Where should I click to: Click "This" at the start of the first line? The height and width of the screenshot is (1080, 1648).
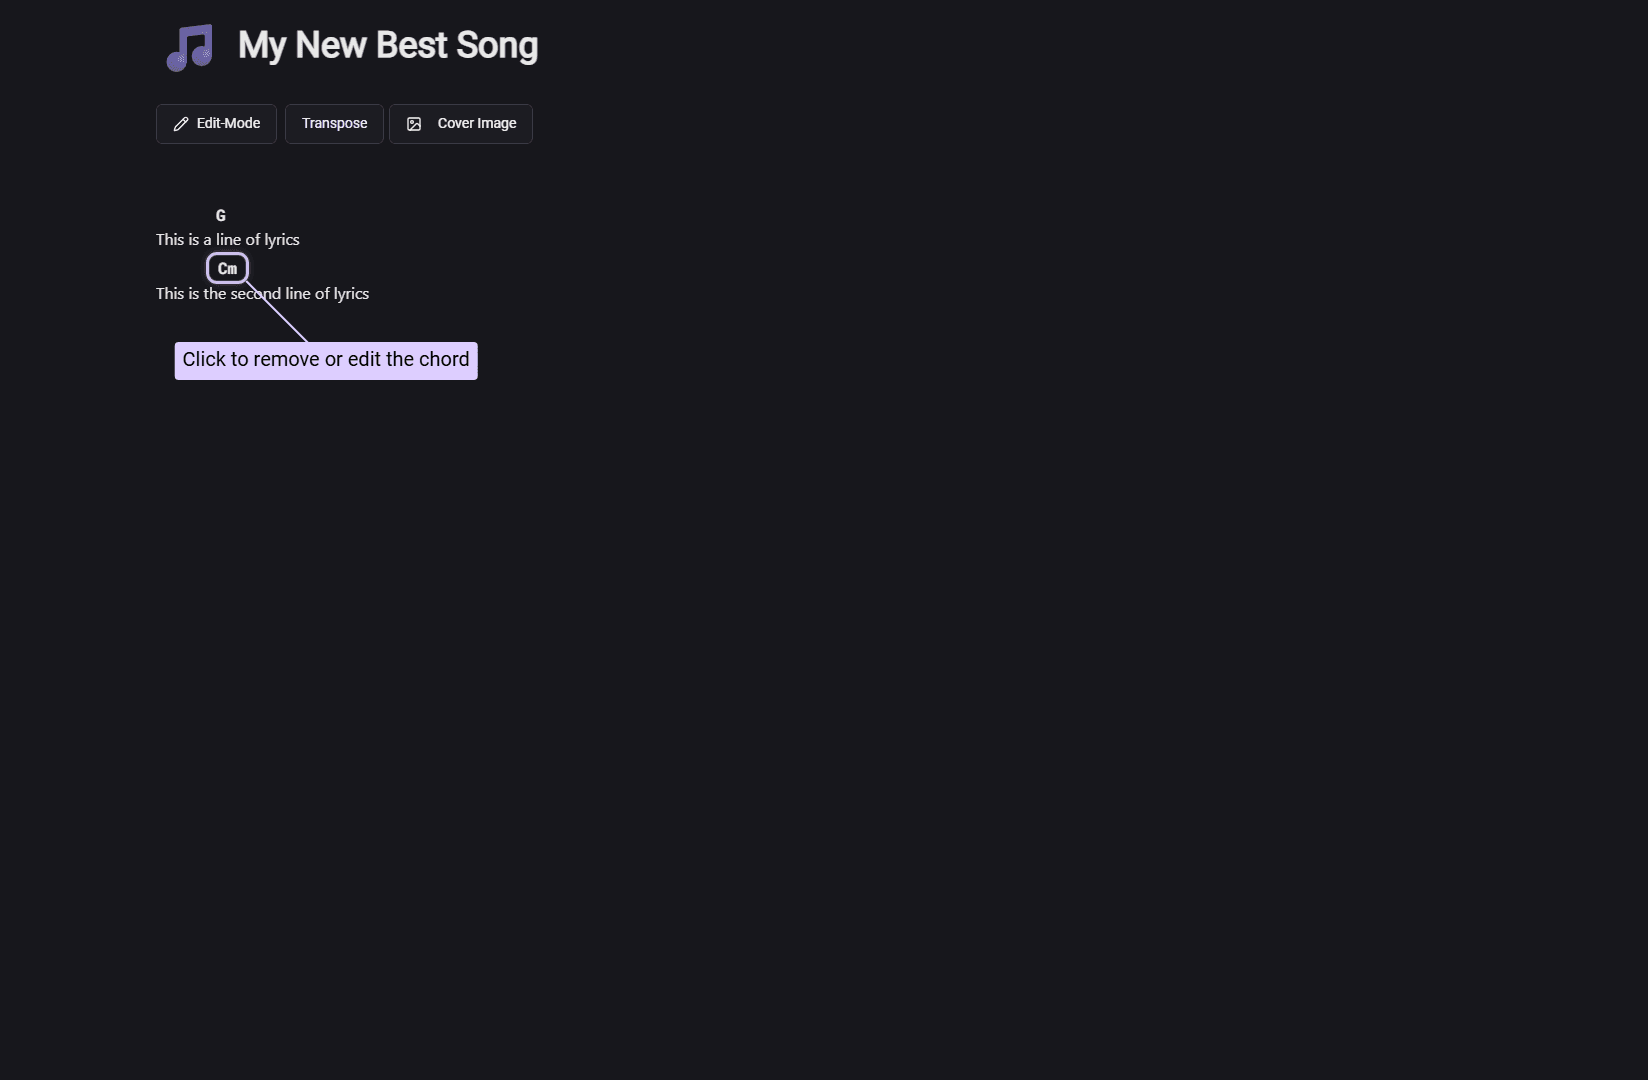point(170,240)
